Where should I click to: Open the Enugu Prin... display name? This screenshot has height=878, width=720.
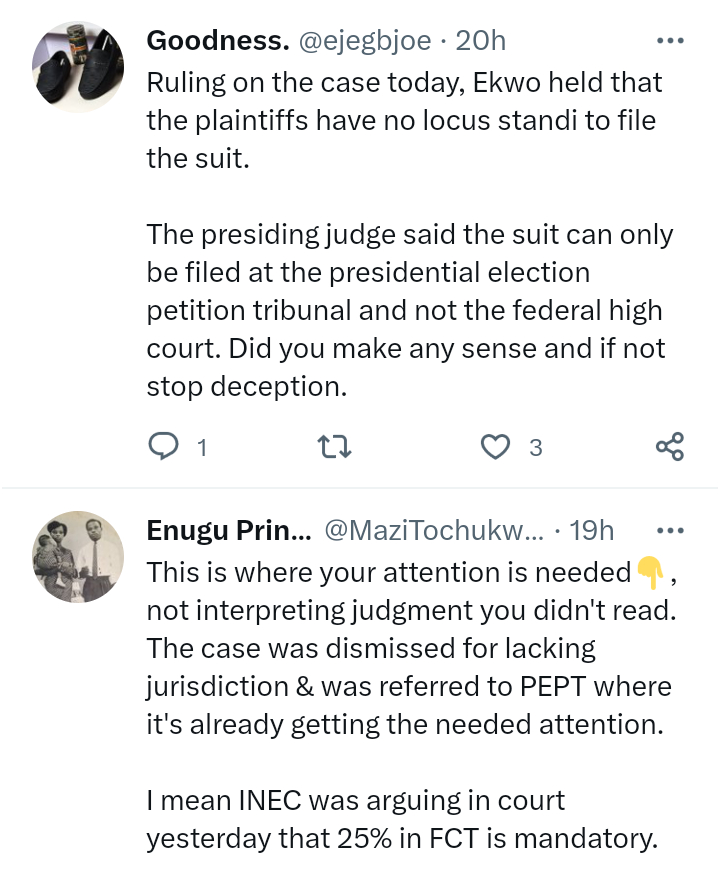pyautogui.click(x=229, y=531)
